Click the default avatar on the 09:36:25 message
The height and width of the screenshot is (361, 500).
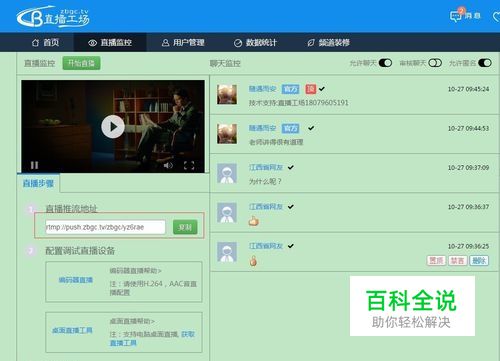[x=227, y=252]
